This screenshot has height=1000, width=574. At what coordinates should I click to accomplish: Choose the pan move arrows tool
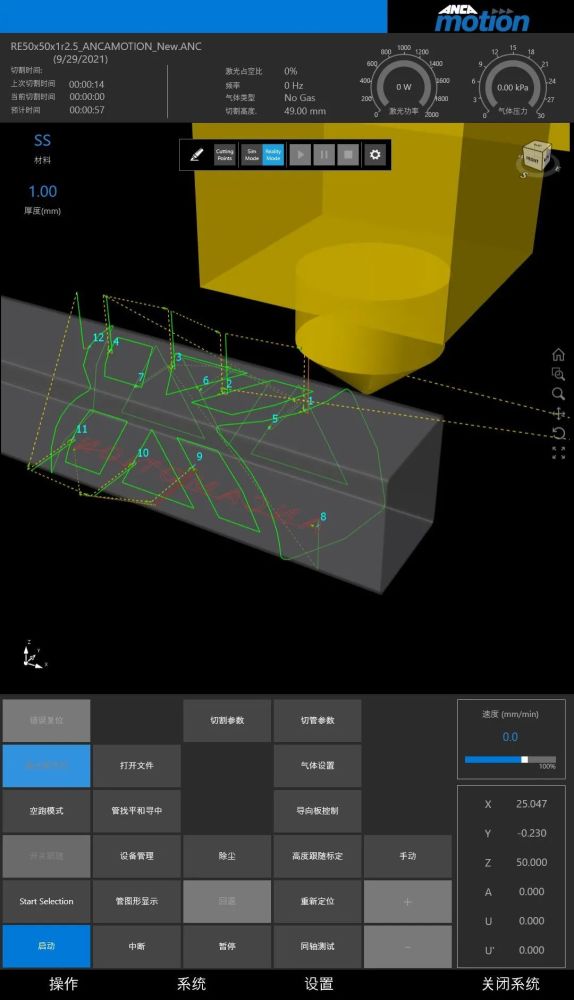click(x=558, y=413)
